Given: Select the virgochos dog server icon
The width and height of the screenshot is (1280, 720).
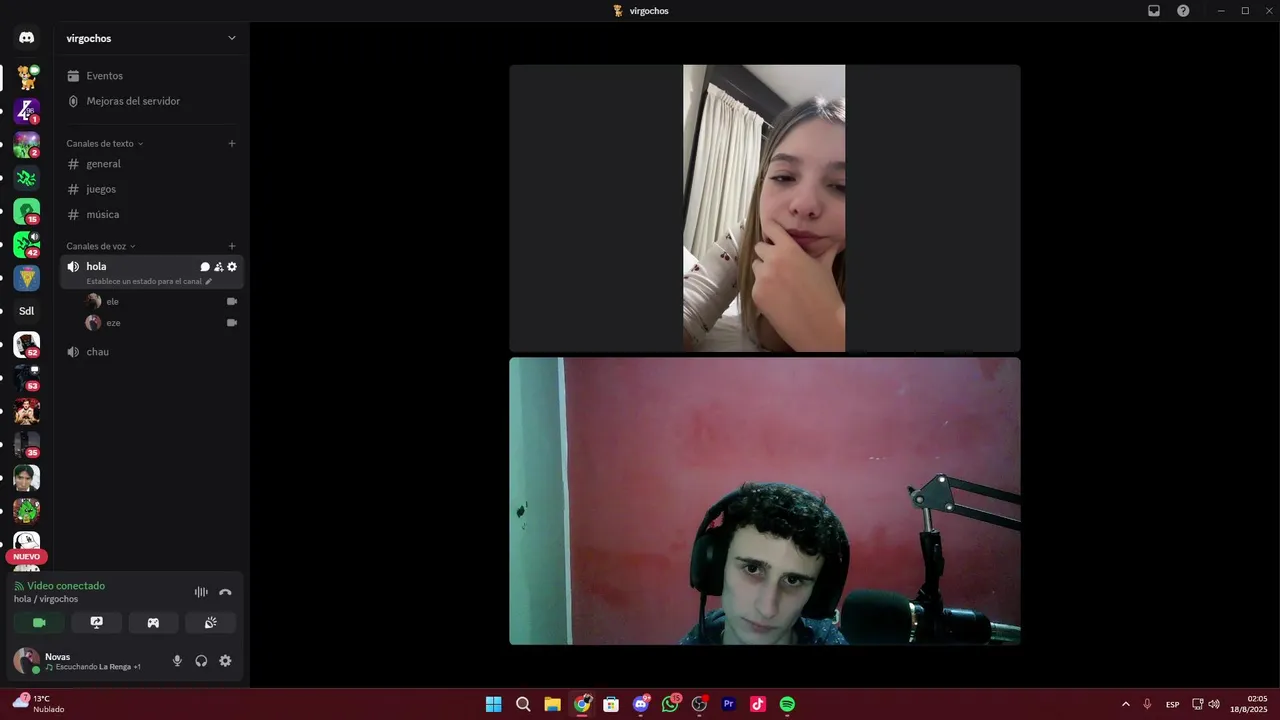Looking at the screenshot, I should 27,77.
